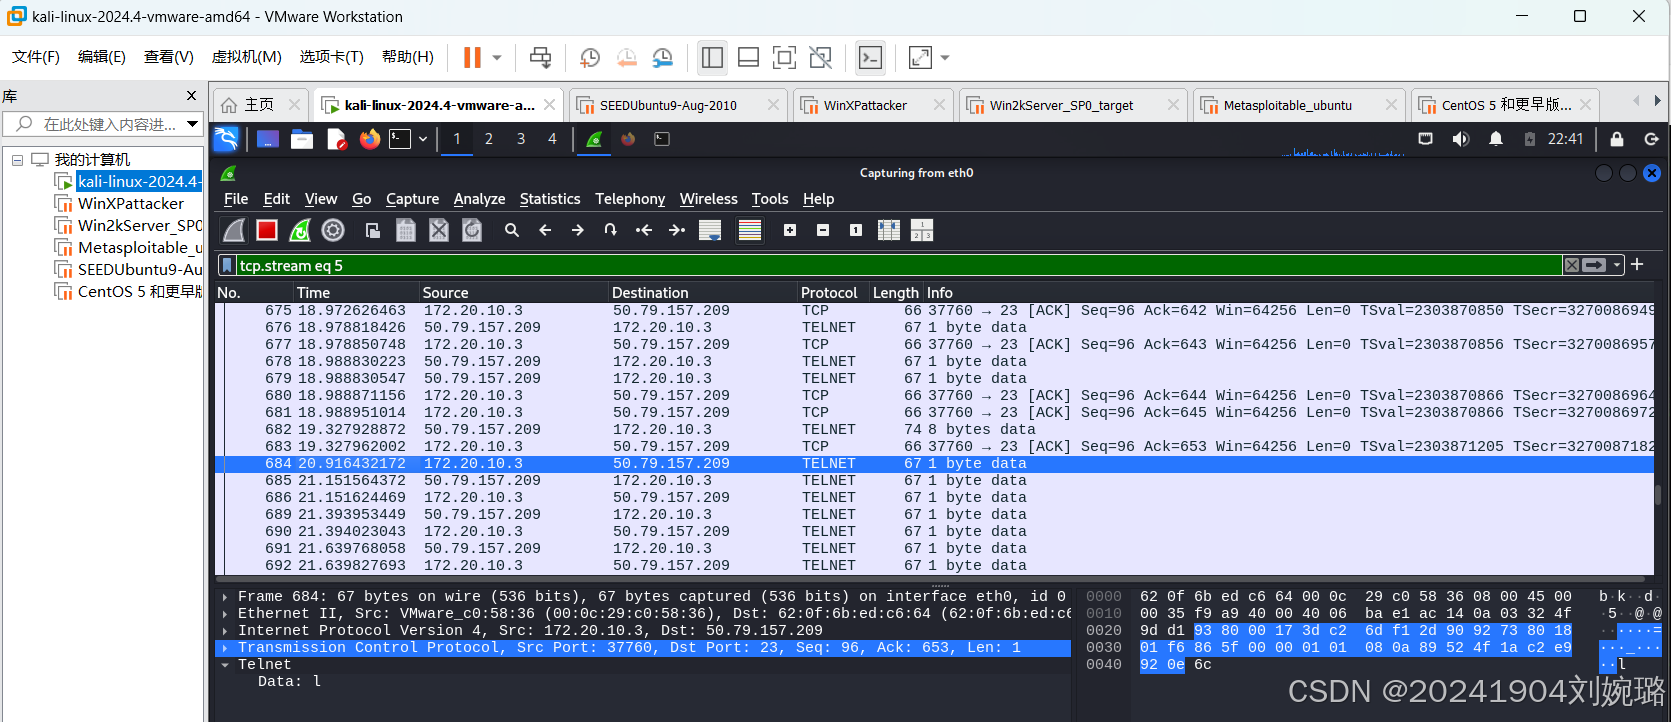Open a capture file icon in Wireshark toolbar

[372, 230]
